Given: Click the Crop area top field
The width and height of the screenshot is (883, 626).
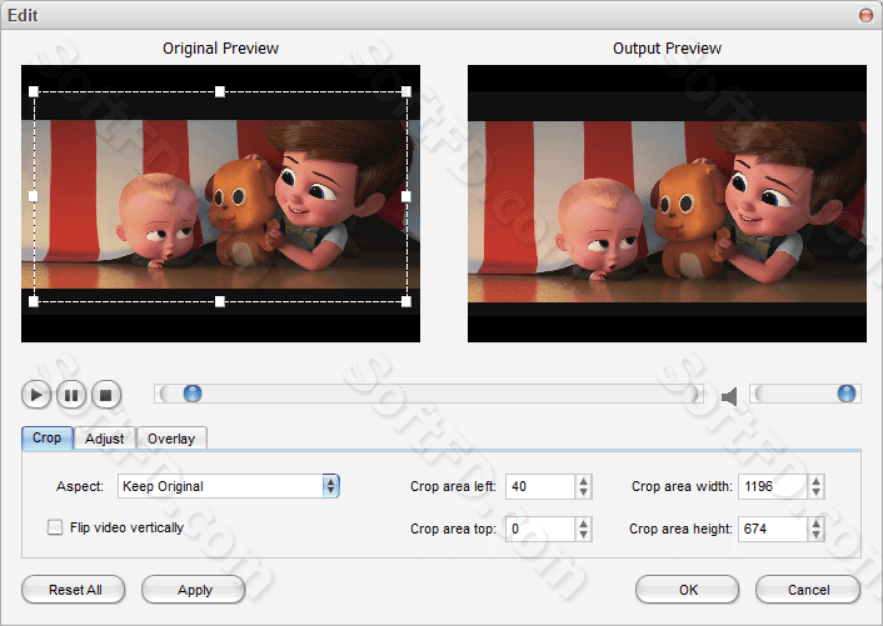Looking at the screenshot, I should point(540,529).
